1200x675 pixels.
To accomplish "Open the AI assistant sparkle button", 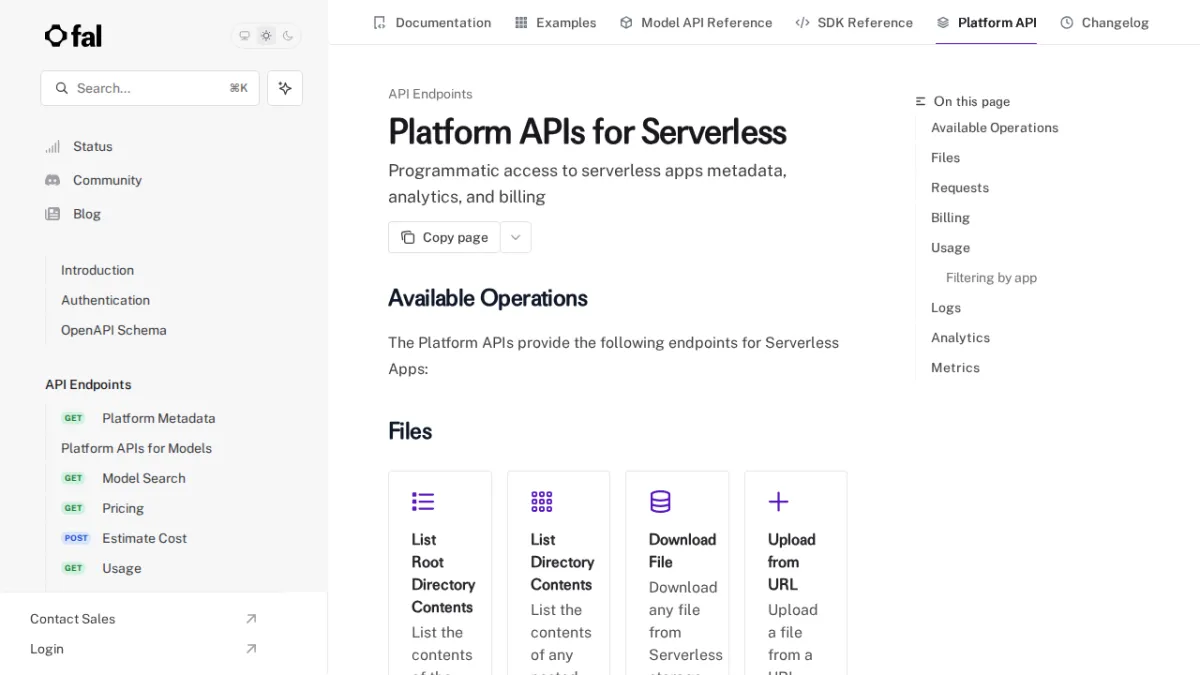I will click(x=285, y=88).
